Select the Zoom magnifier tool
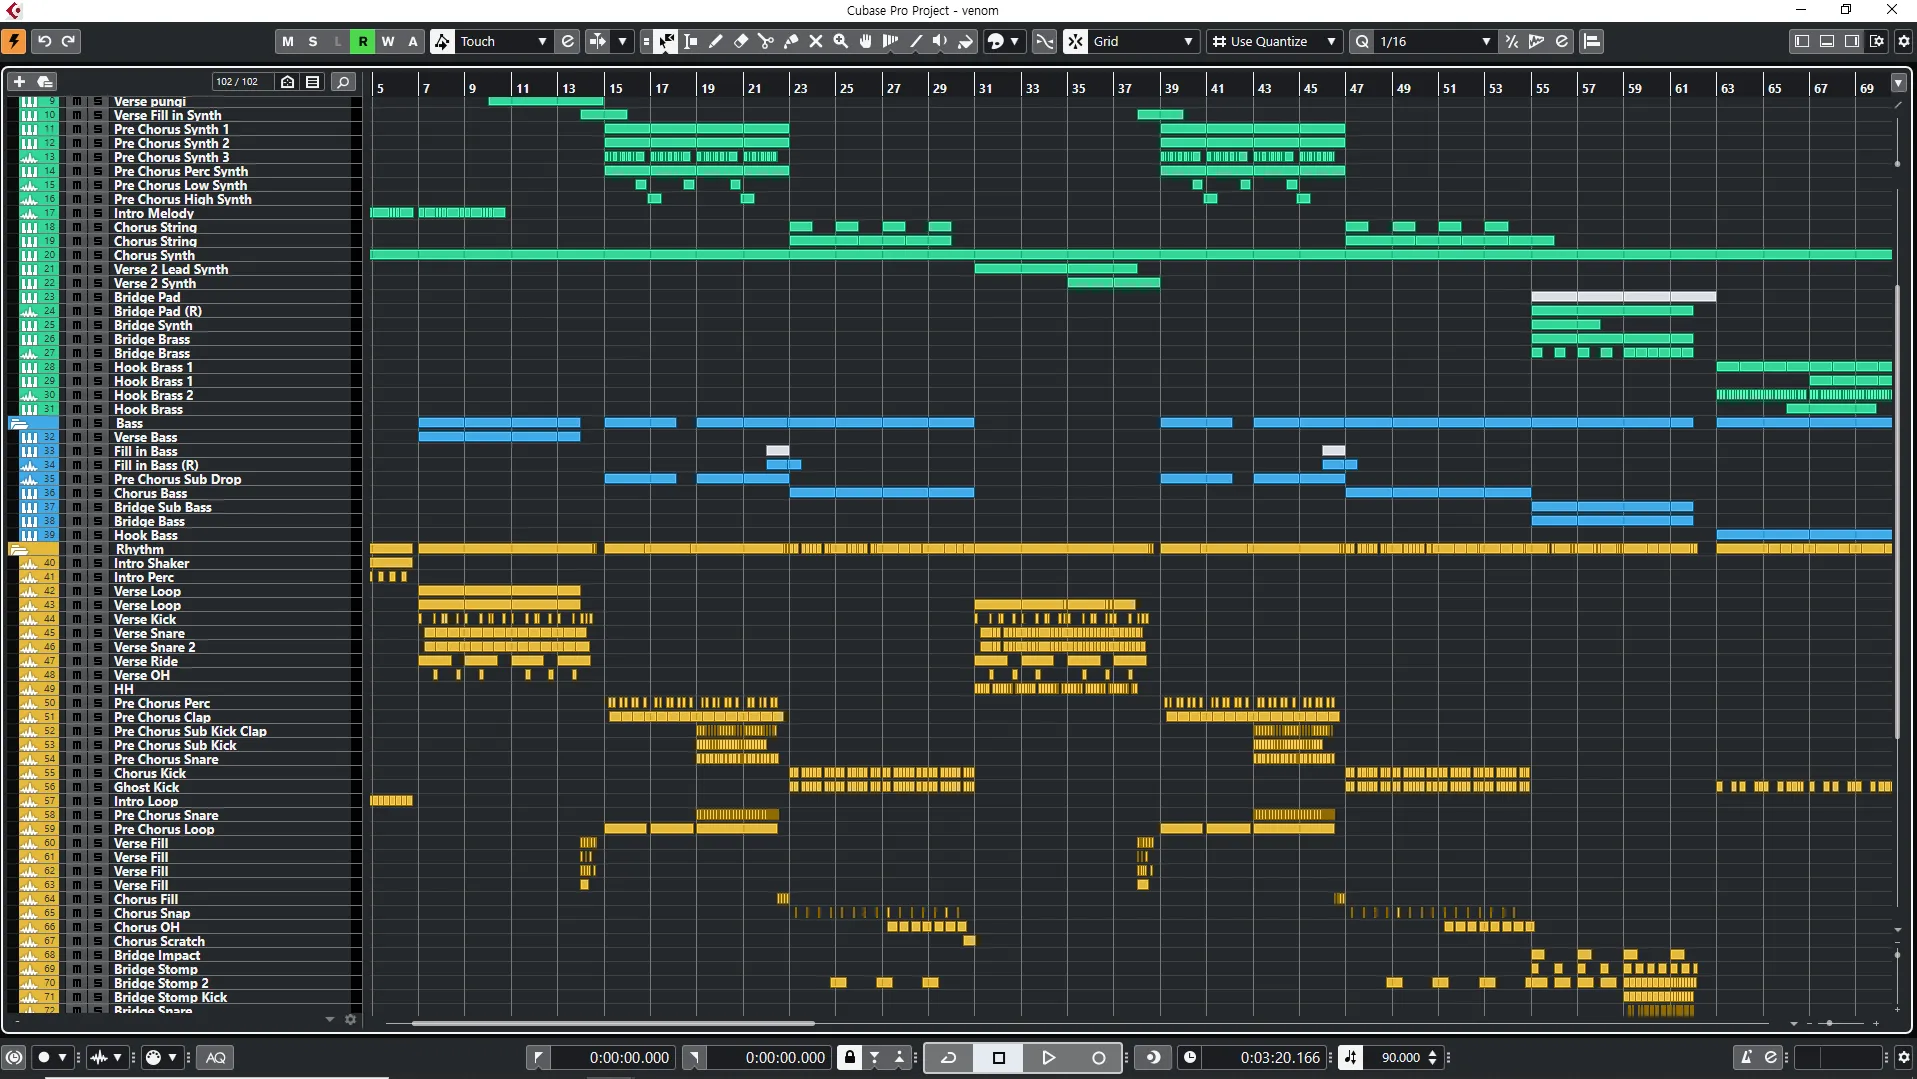1917x1079 pixels. [x=841, y=41]
